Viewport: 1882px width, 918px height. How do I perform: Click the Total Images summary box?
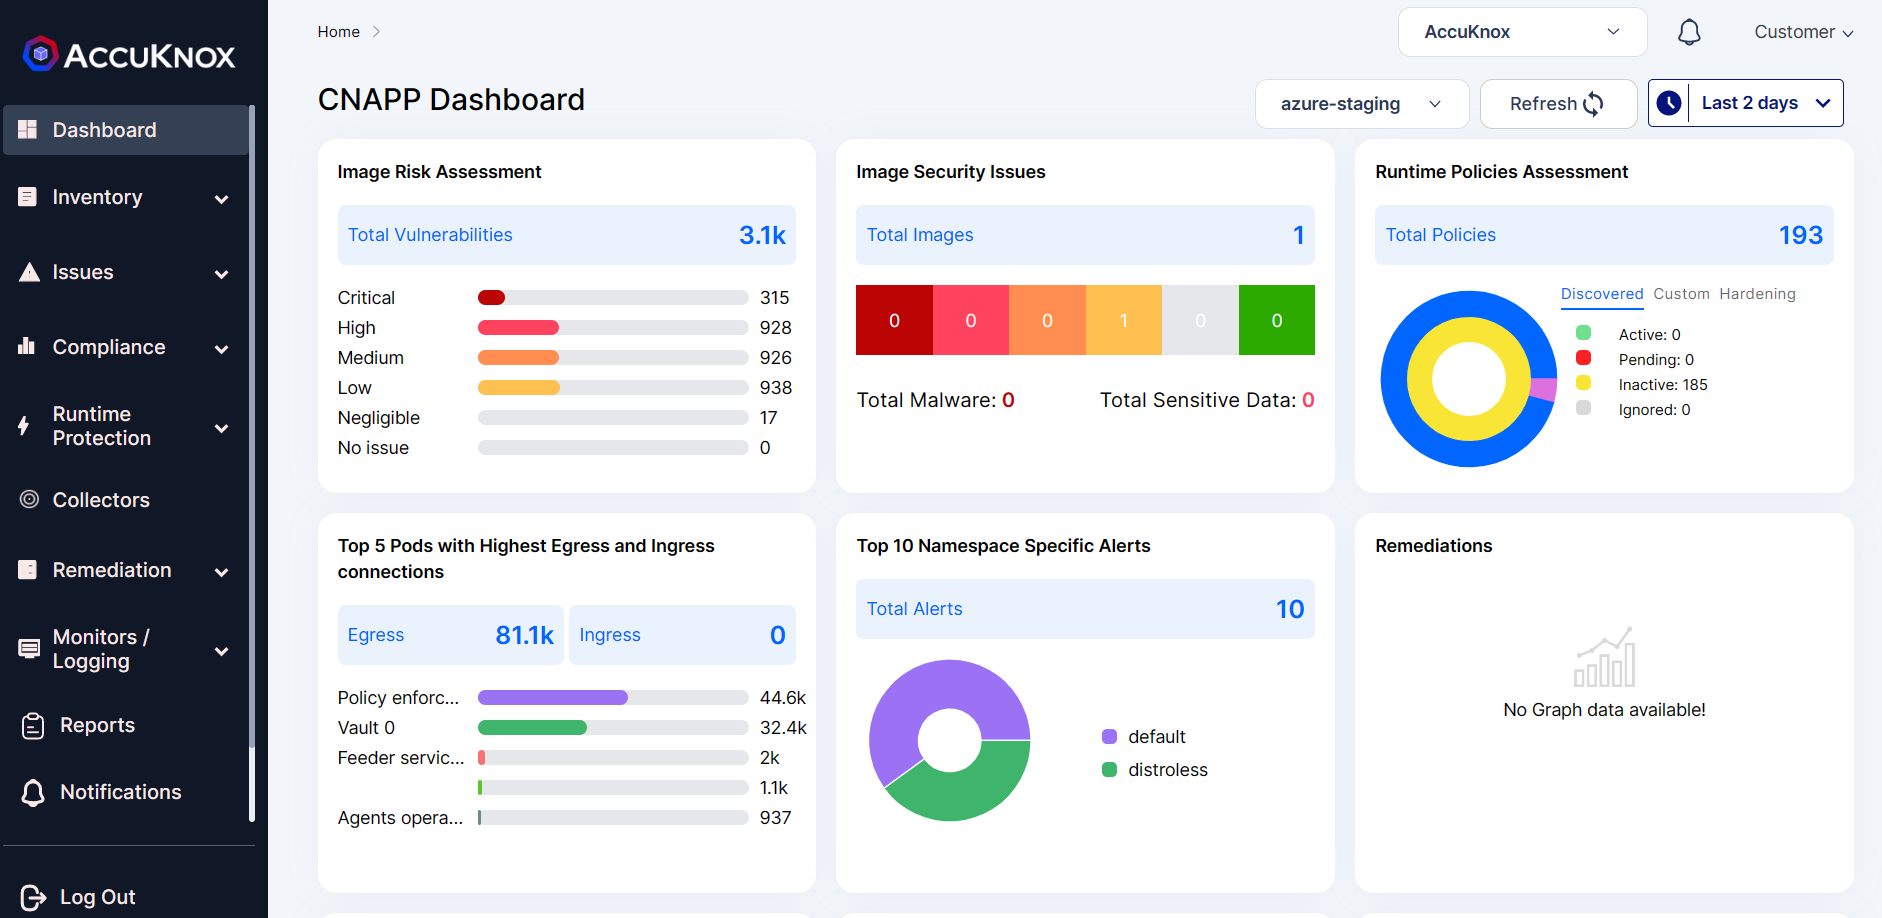click(x=1085, y=235)
